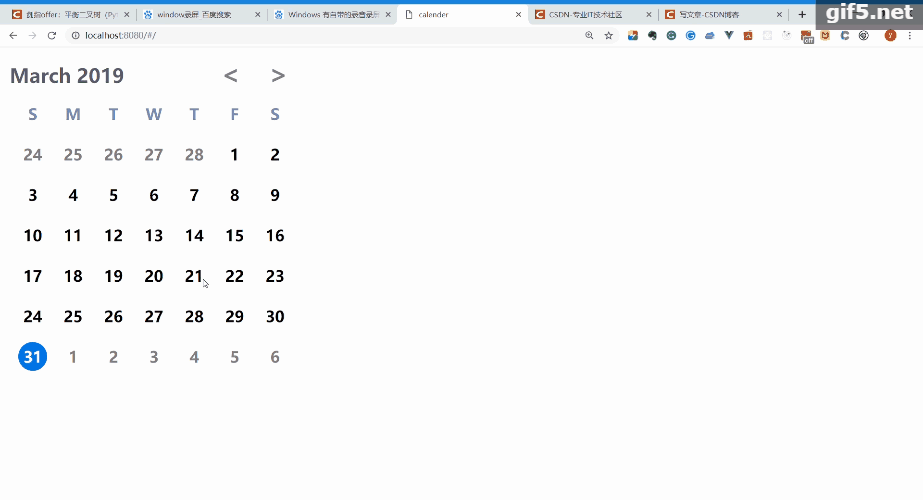923x500 pixels.
Task: Open the user profile avatar
Action: tap(890, 35)
